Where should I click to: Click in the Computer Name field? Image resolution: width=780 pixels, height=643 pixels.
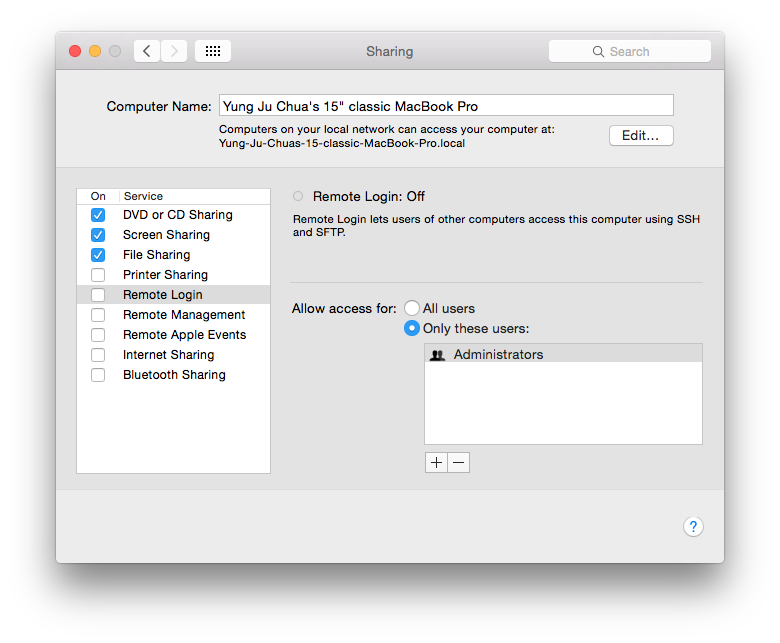coord(446,106)
